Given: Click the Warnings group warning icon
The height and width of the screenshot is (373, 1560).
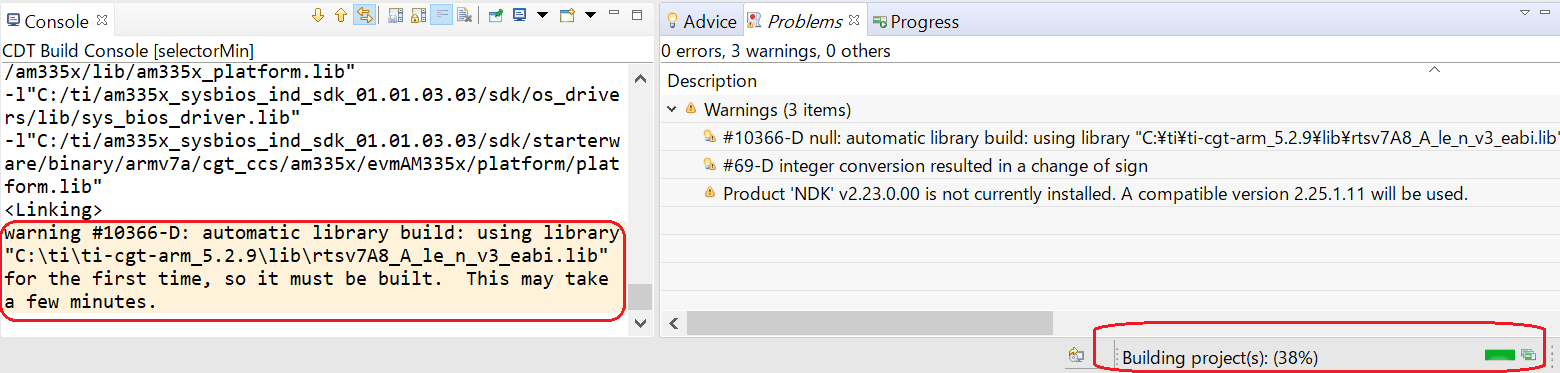Looking at the screenshot, I should 691,109.
